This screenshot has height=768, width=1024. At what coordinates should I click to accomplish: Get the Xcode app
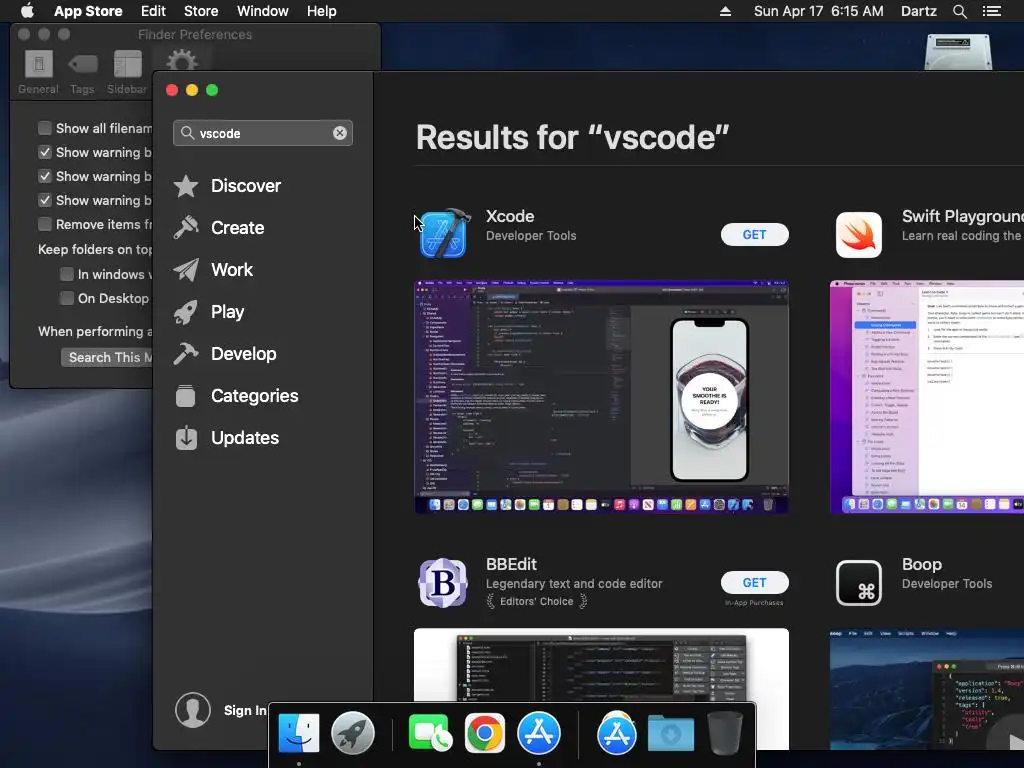coord(754,234)
